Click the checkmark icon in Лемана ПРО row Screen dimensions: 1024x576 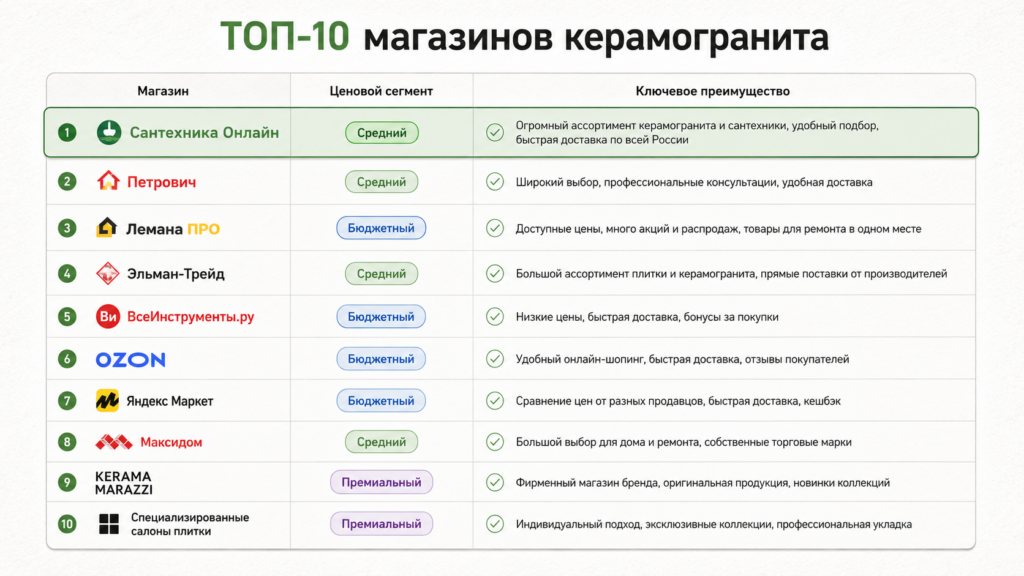(495, 228)
